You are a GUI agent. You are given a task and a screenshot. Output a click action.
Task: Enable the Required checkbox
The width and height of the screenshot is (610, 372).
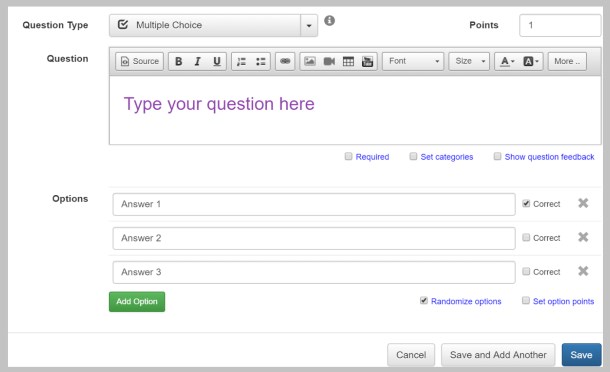pos(349,156)
